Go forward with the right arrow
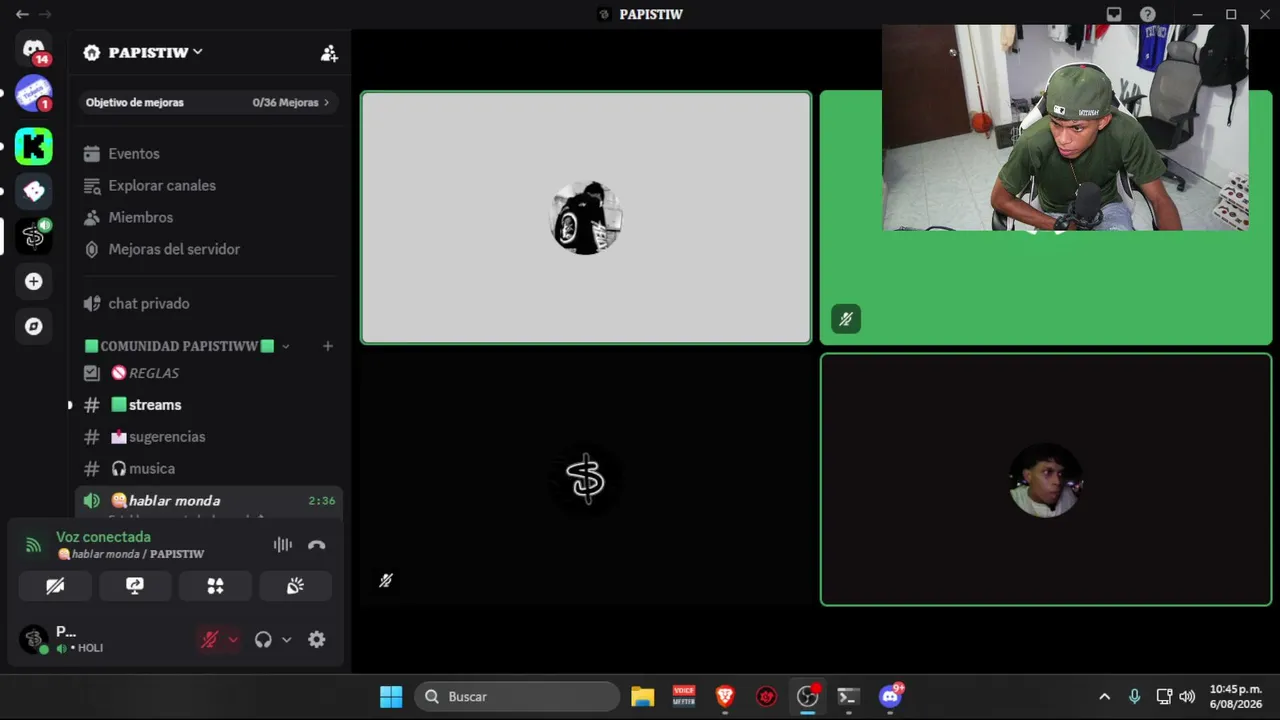 click(45, 14)
